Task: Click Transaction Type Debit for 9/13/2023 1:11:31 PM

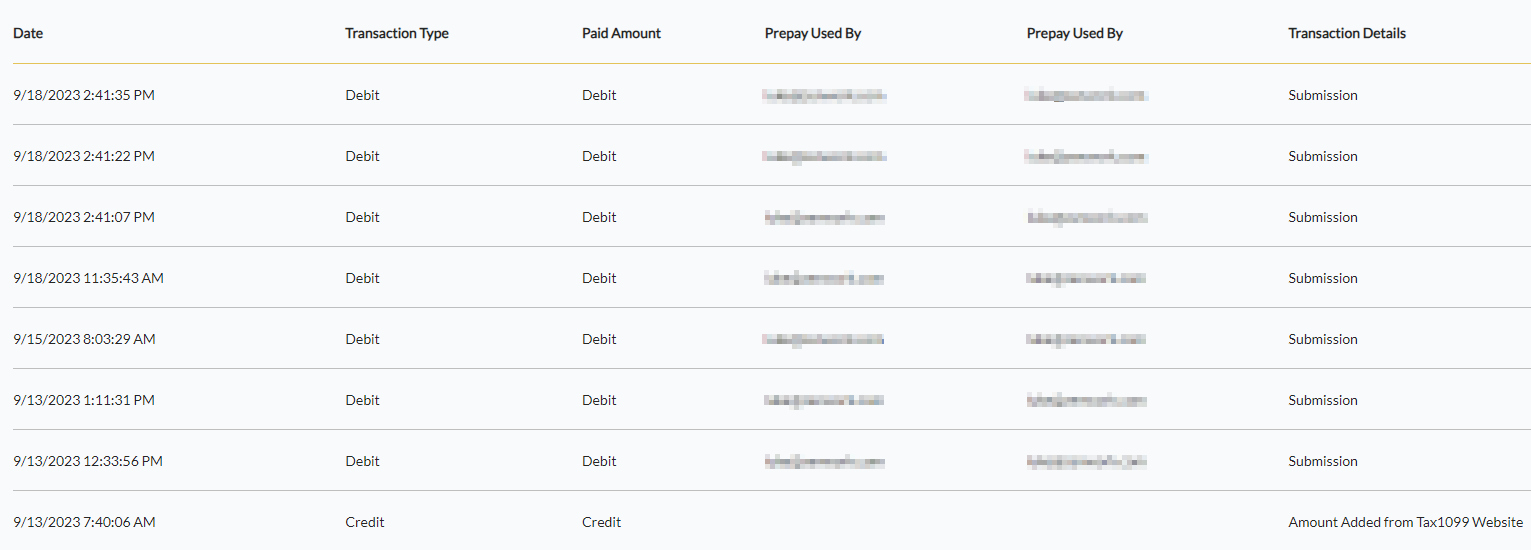Action: pyautogui.click(x=362, y=400)
